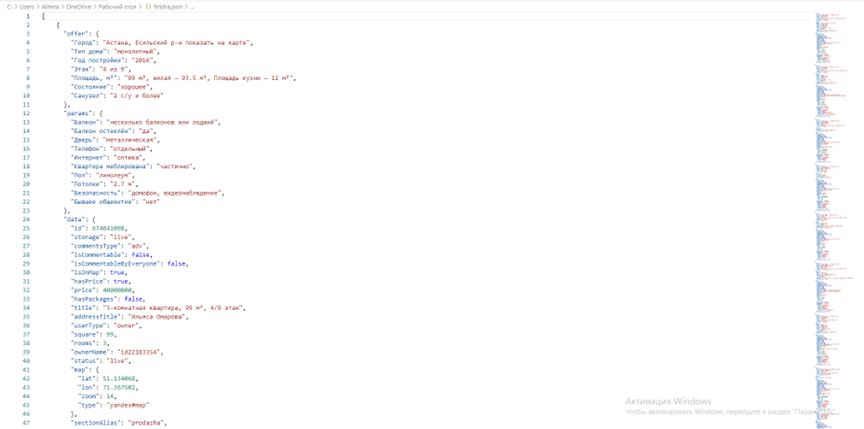The width and height of the screenshot is (864, 429).
Task: Click the "isOnMap" key
Action: pos(87,271)
